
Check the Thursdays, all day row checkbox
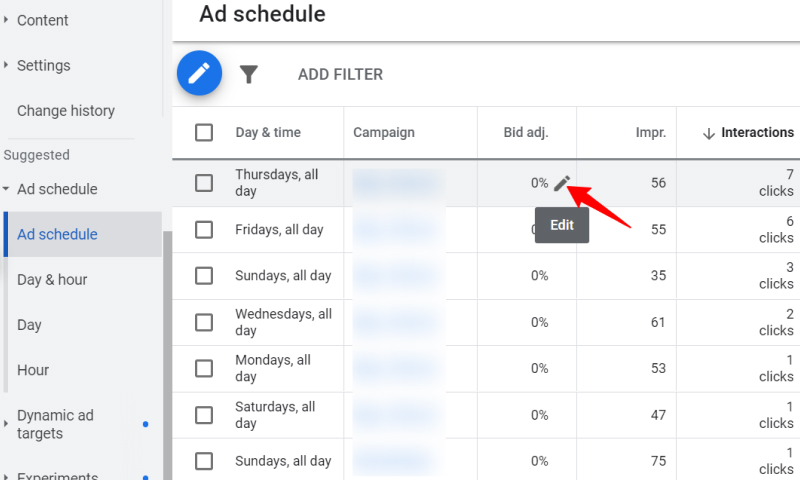pyautogui.click(x=204, y=183)
